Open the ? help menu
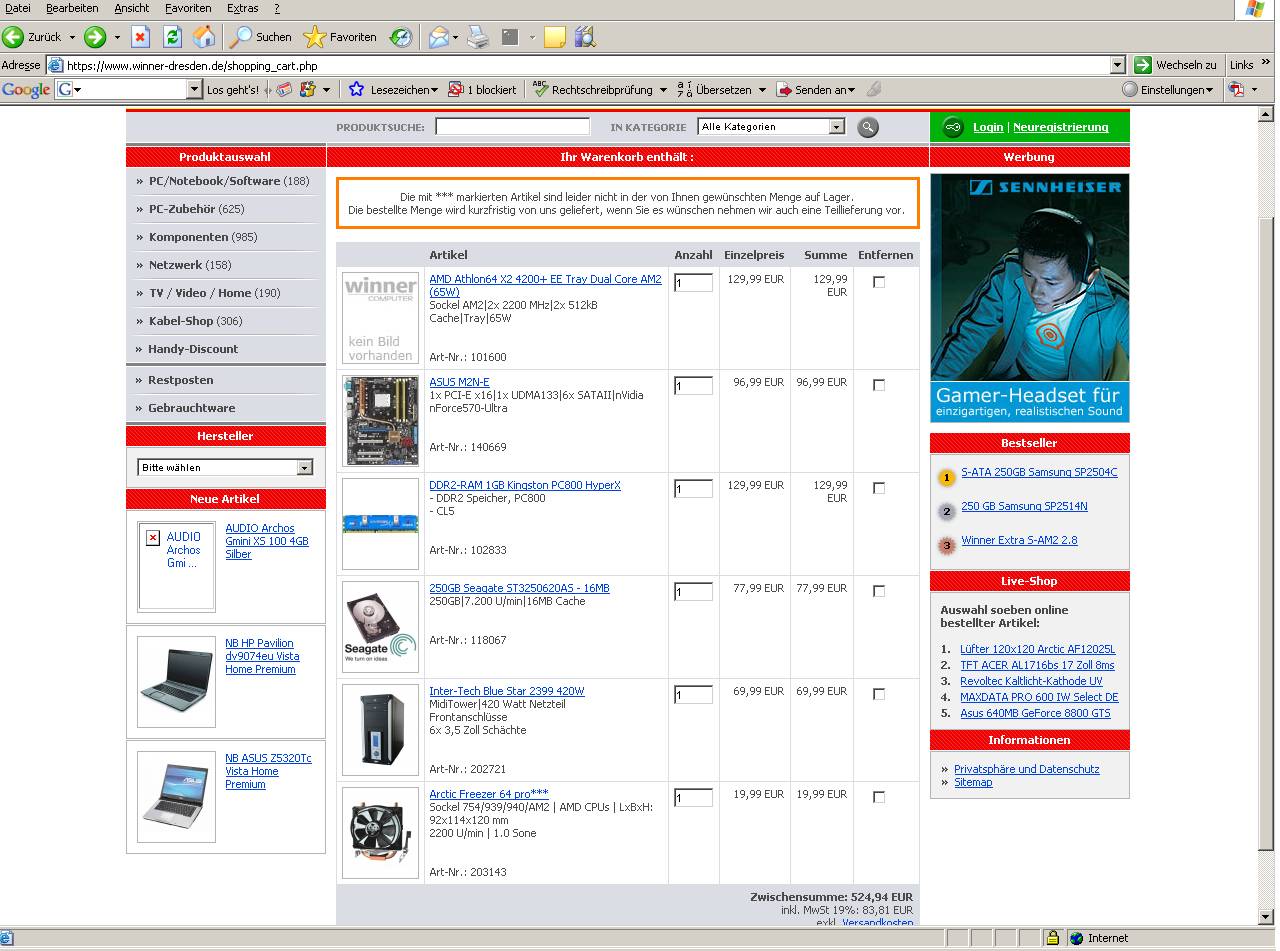 [x=277, y=8]
